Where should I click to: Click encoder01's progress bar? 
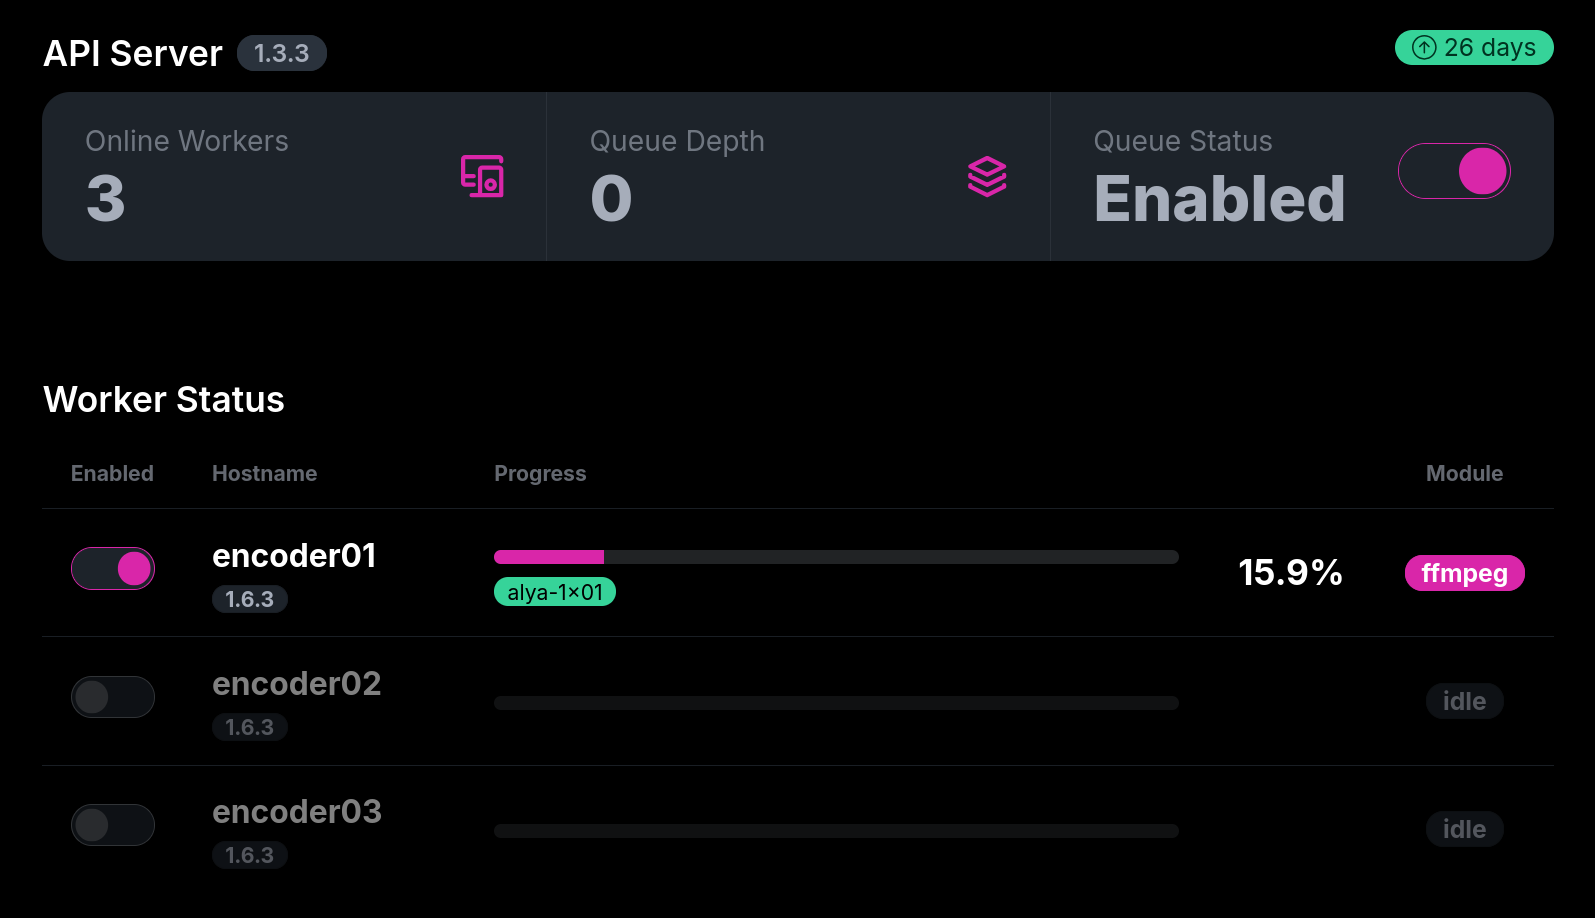point(836,557)
